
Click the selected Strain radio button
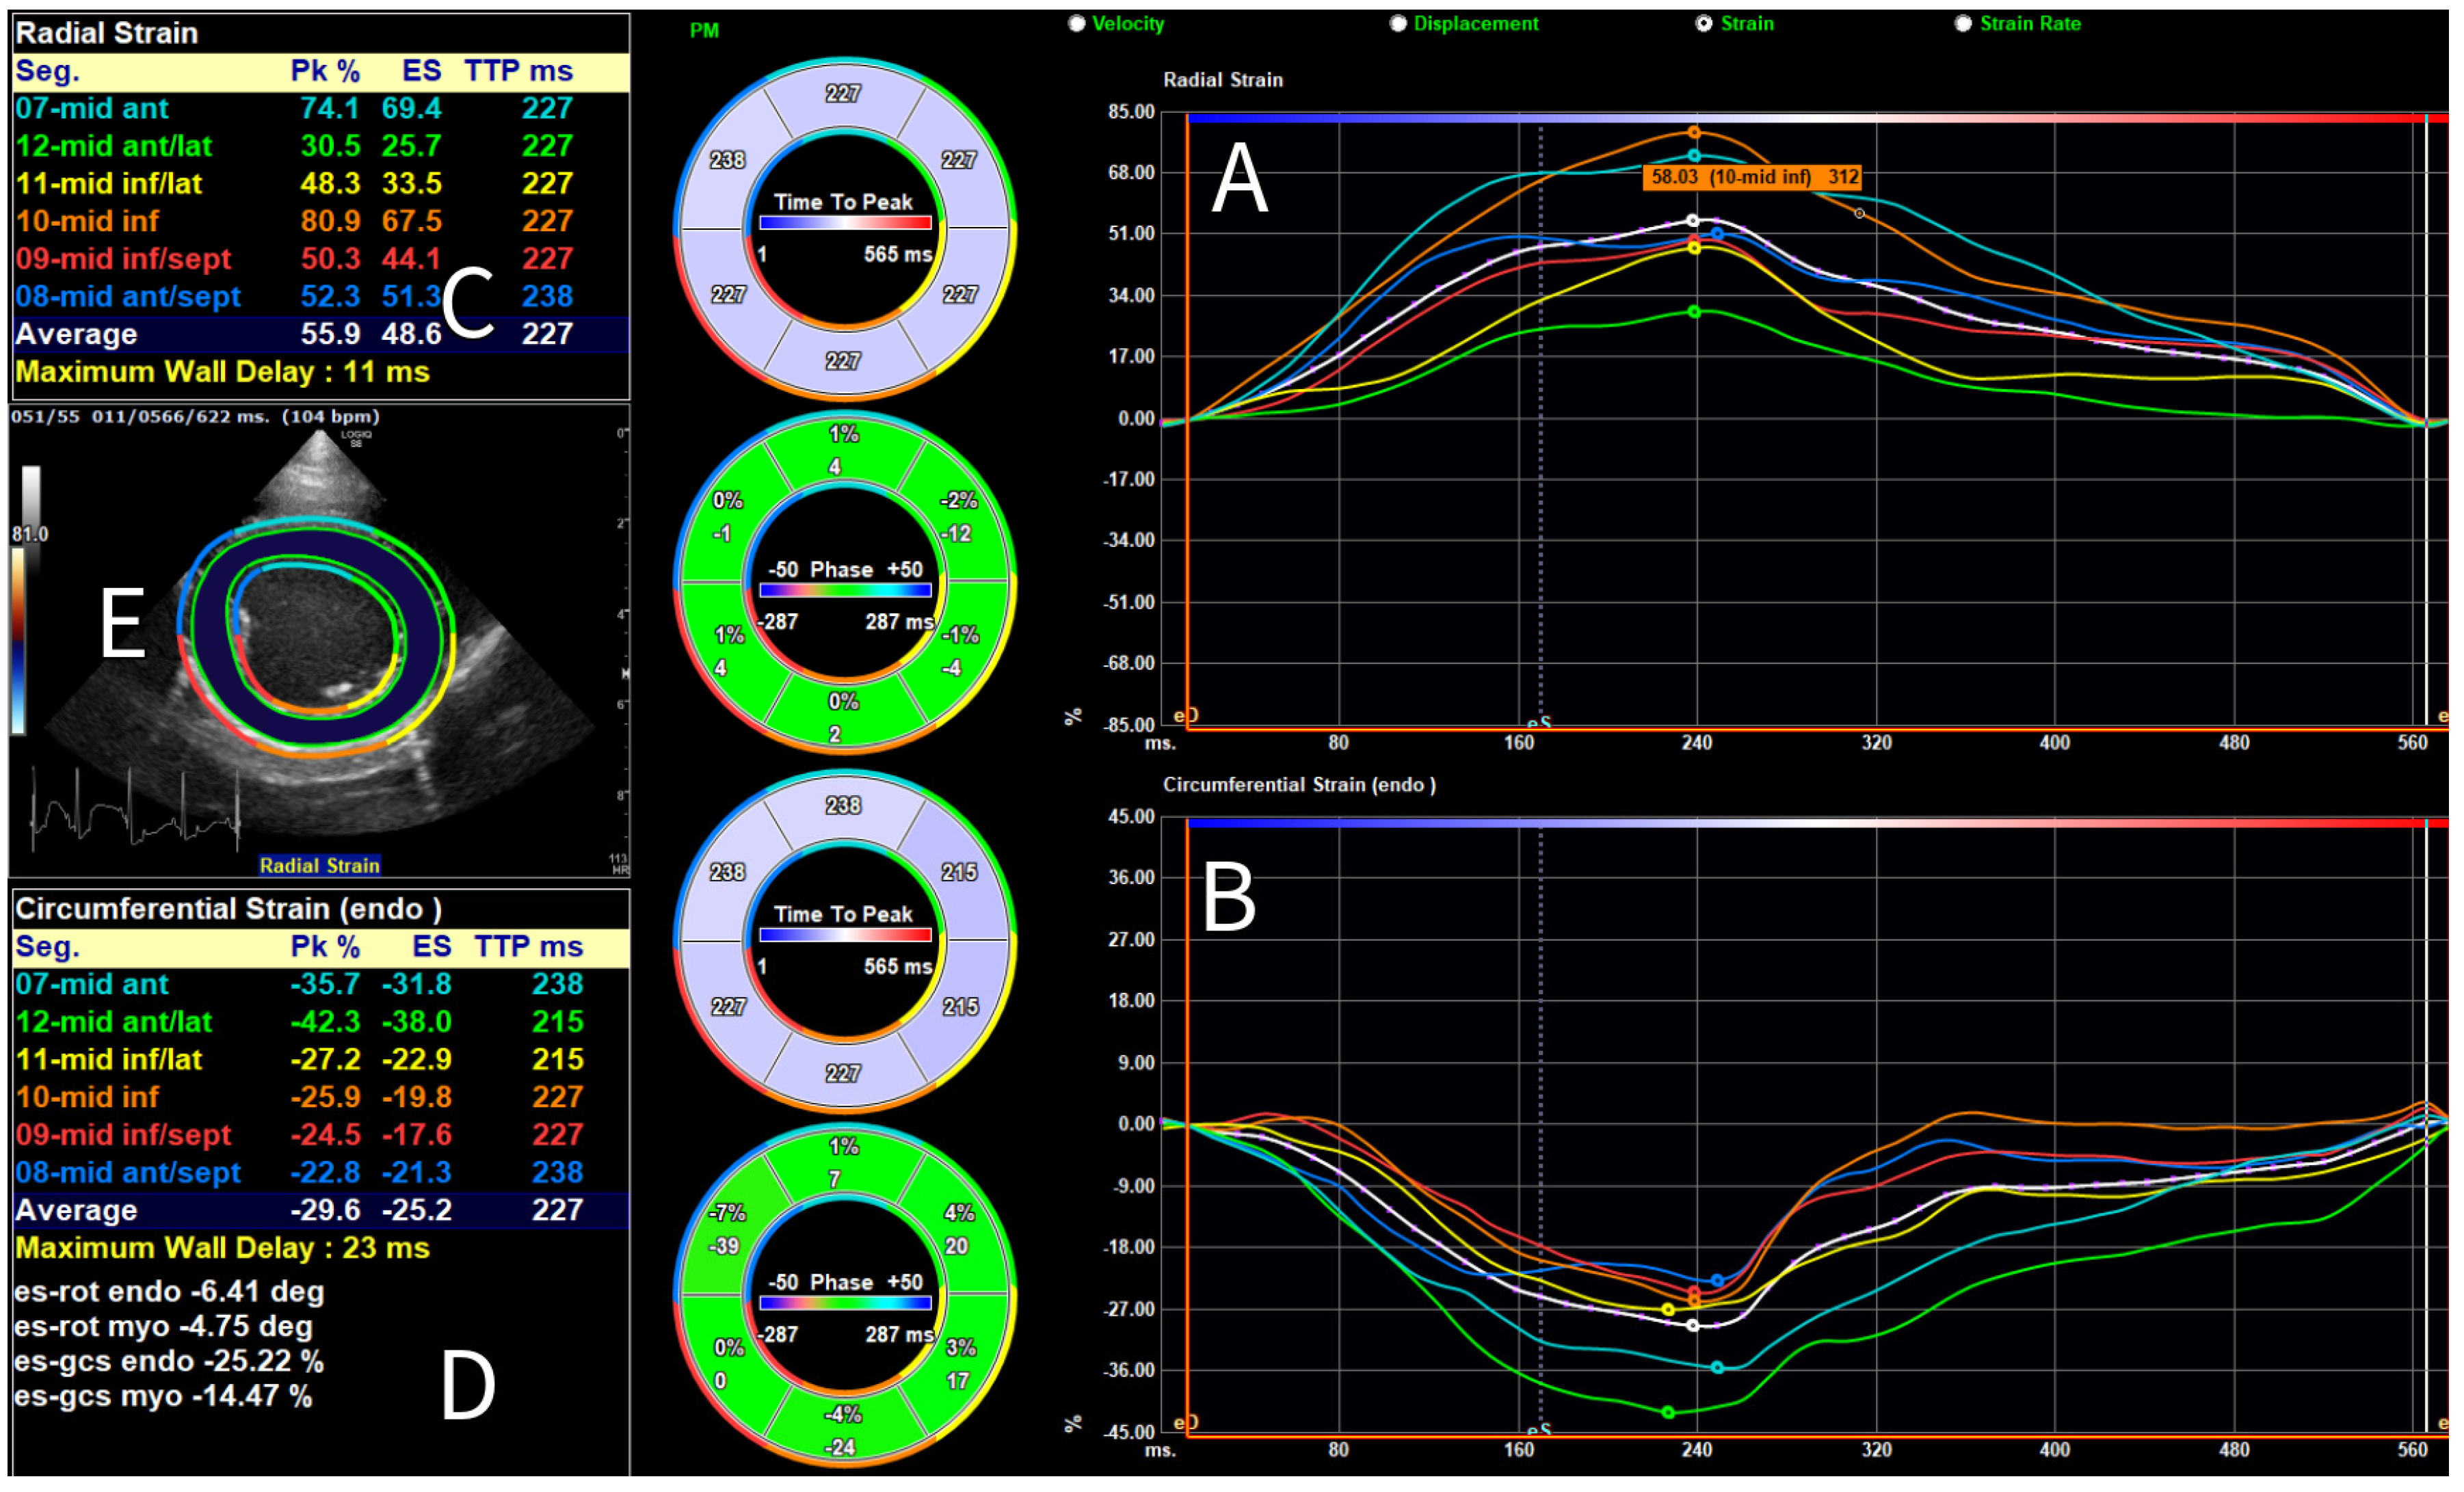[1704, 23]
